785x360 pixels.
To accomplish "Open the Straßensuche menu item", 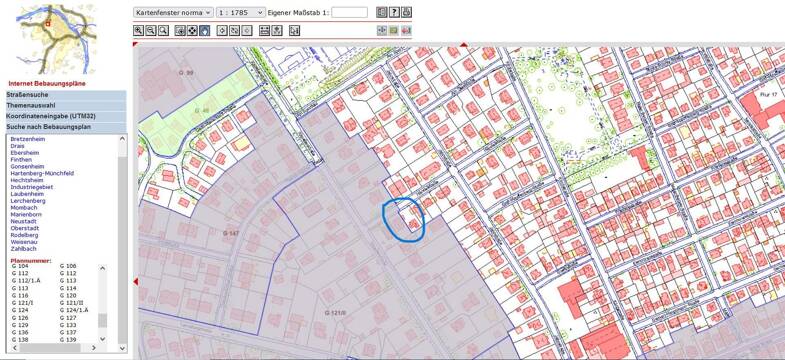I will coord(66,95).
